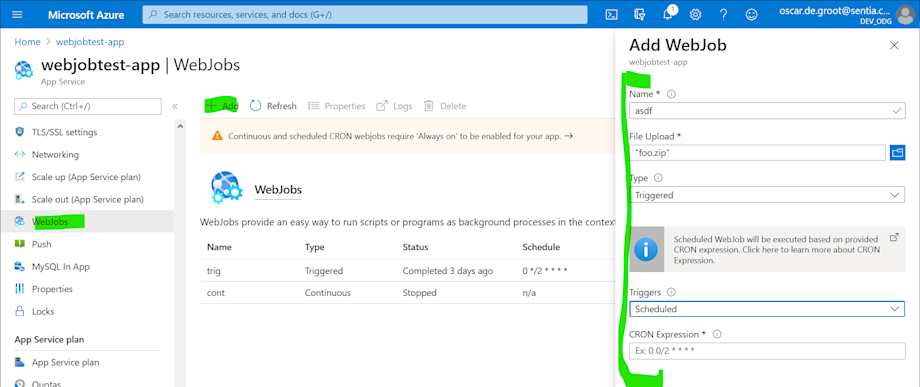Click the Status column header
920x387 pixels.
click(x=415, y=247)
